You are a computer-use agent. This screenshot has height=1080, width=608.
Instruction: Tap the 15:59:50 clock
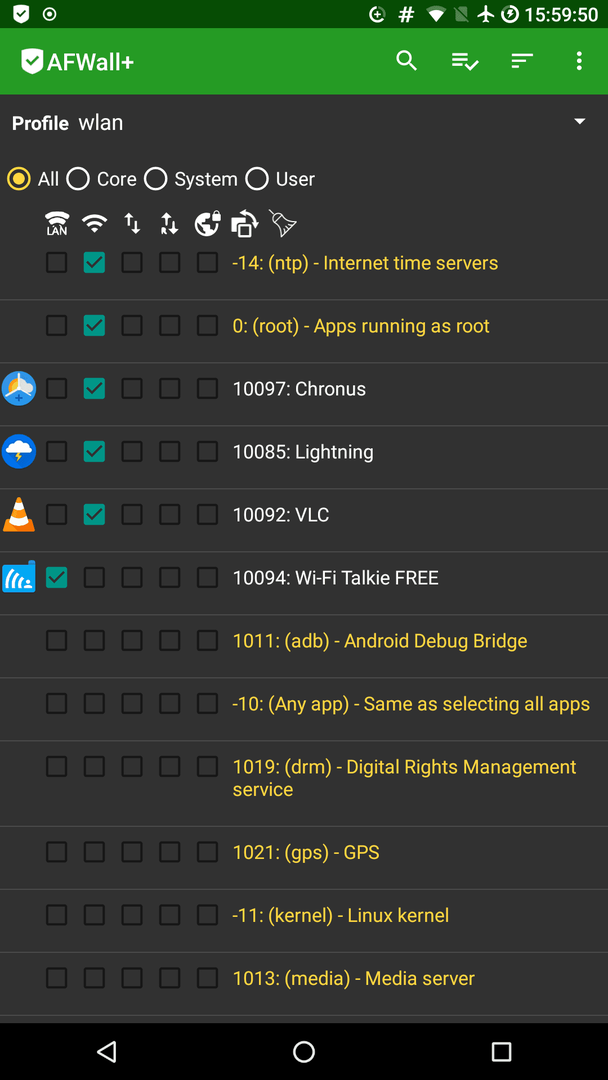point(561,14)
